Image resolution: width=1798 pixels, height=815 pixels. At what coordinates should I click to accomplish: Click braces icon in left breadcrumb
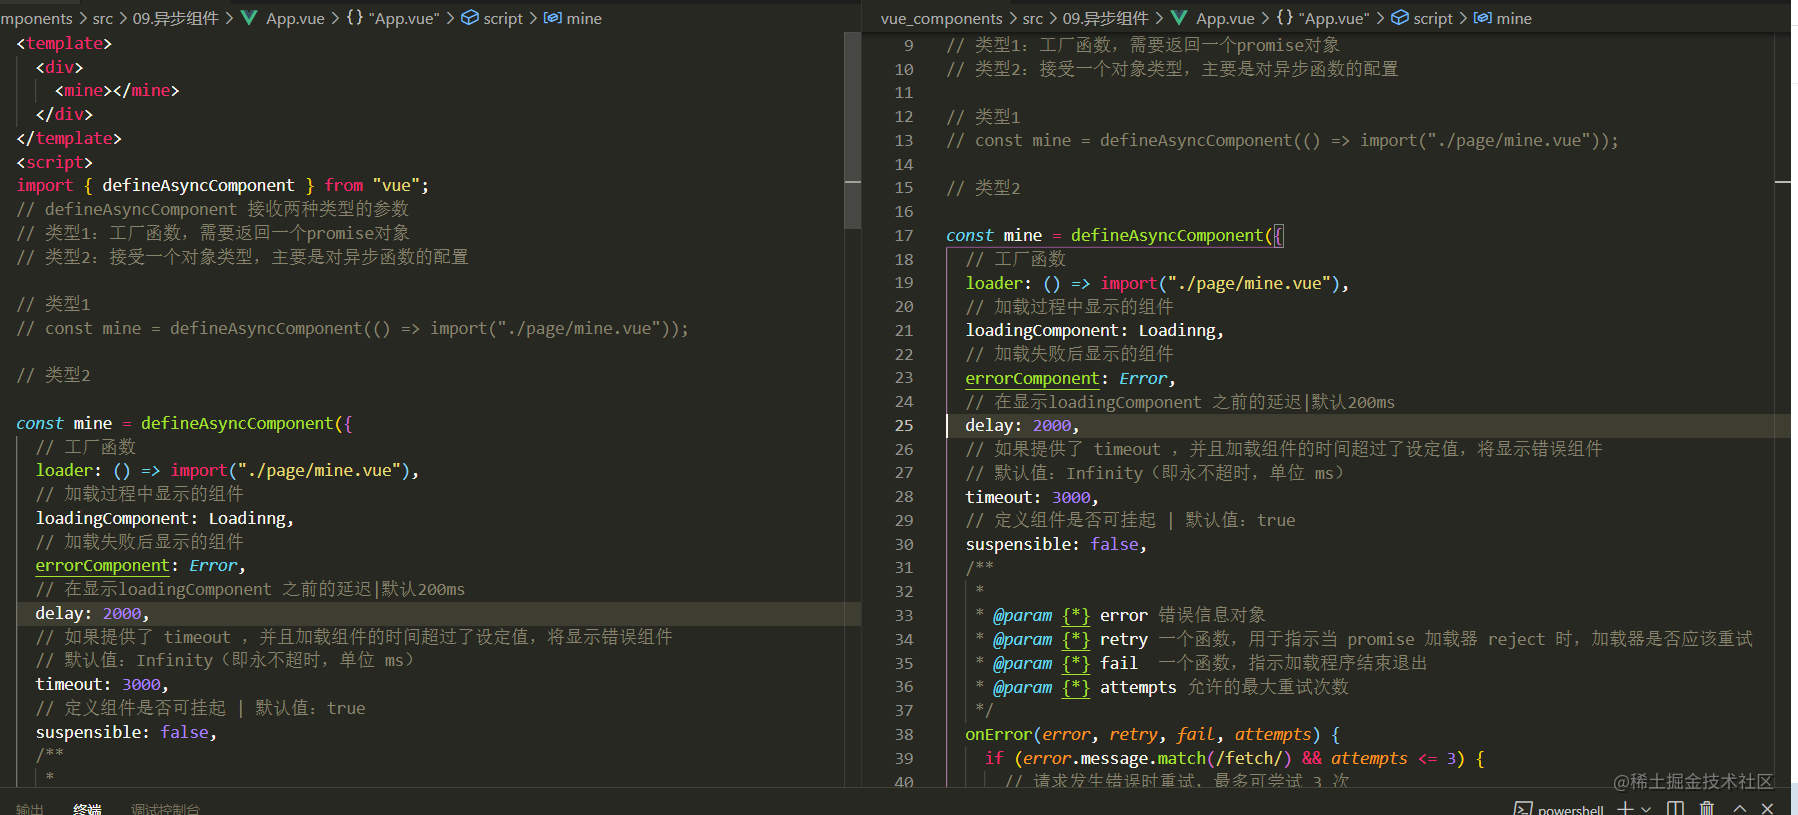pos(355,18)
